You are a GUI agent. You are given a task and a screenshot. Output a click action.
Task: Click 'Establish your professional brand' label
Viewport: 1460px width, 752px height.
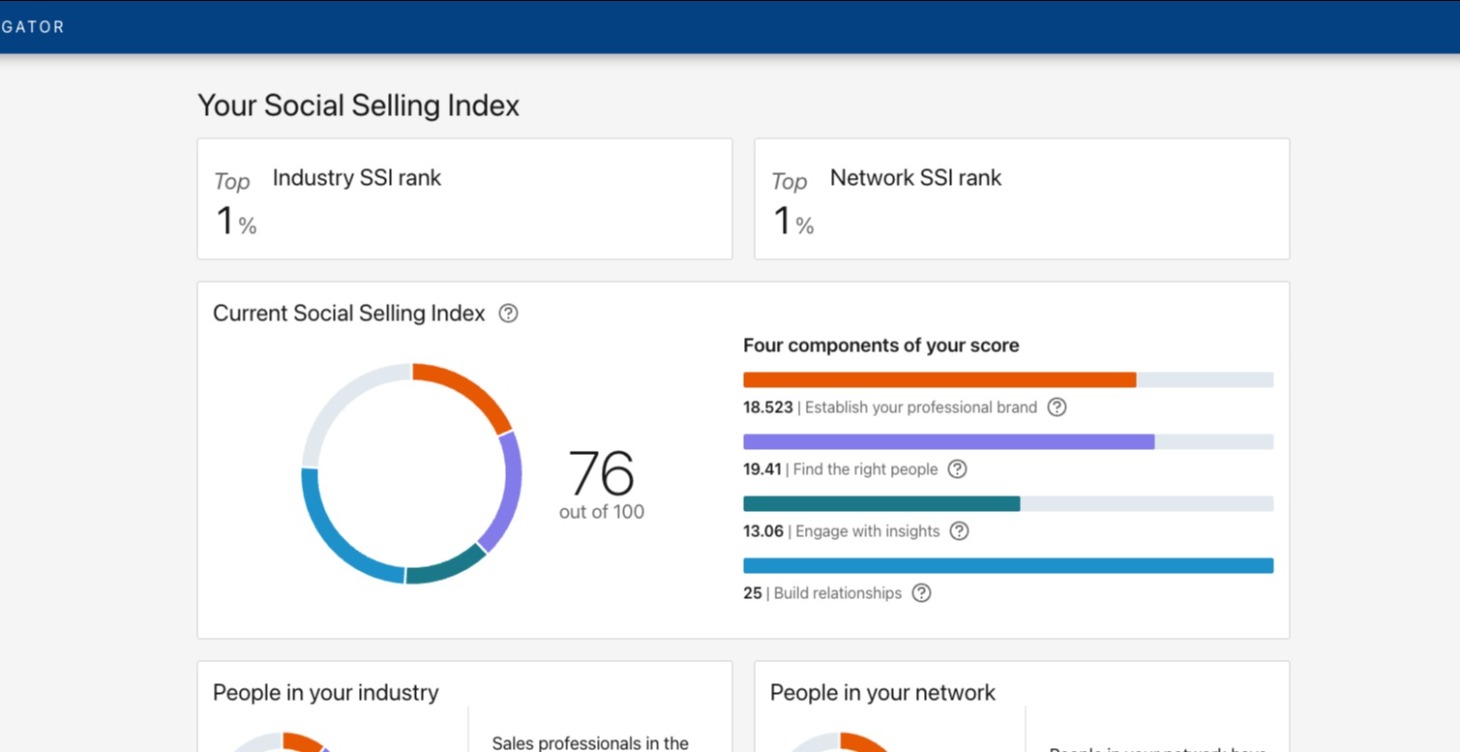click(921, 407)
